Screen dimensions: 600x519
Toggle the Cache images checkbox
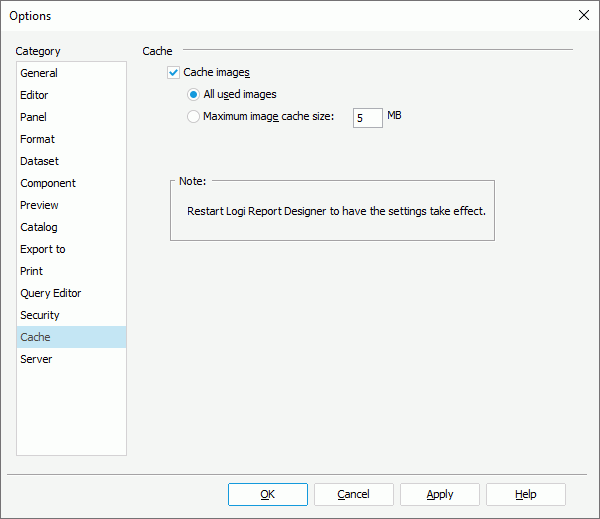173,72
